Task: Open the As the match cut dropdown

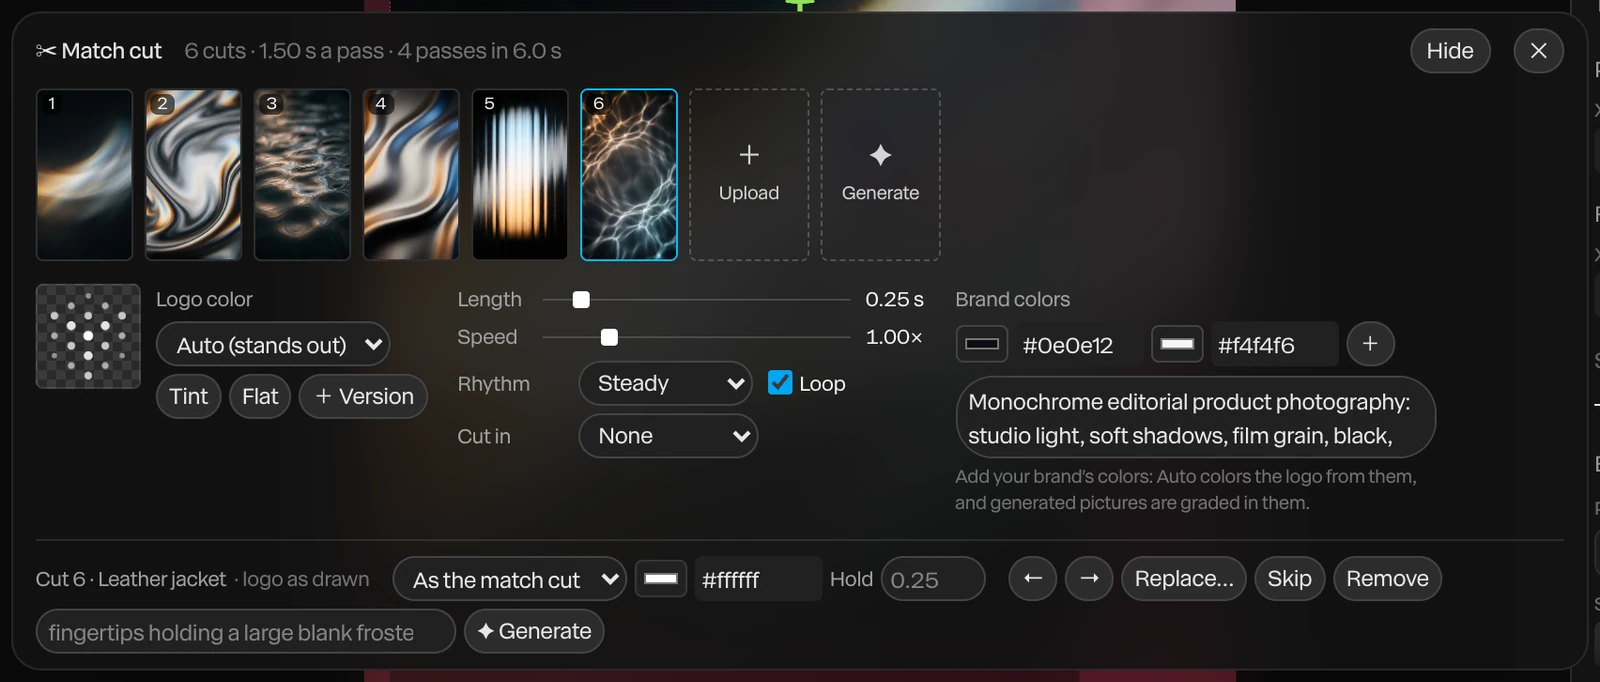Action: tap(510, 579)
